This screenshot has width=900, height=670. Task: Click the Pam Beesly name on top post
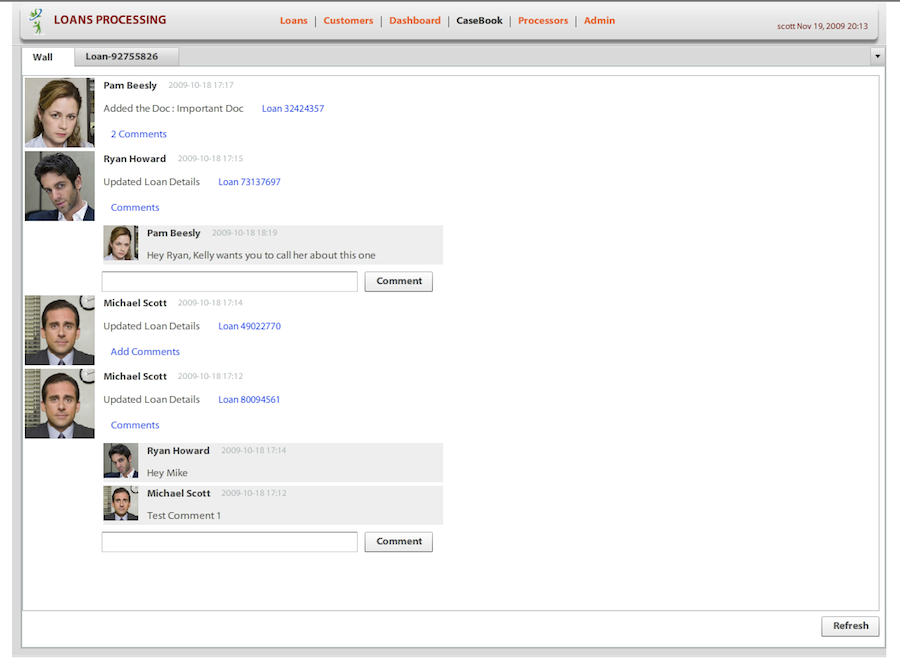(130, 86)
